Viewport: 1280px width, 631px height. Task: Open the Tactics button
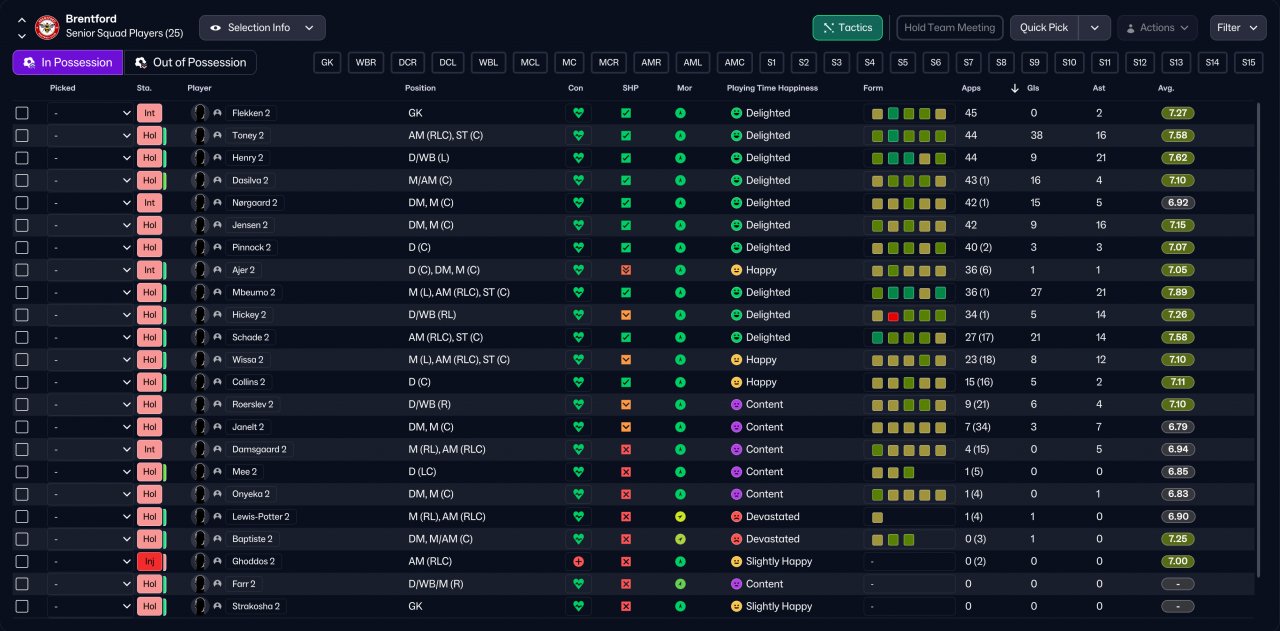pyautogui.click(x=847, y=28)
